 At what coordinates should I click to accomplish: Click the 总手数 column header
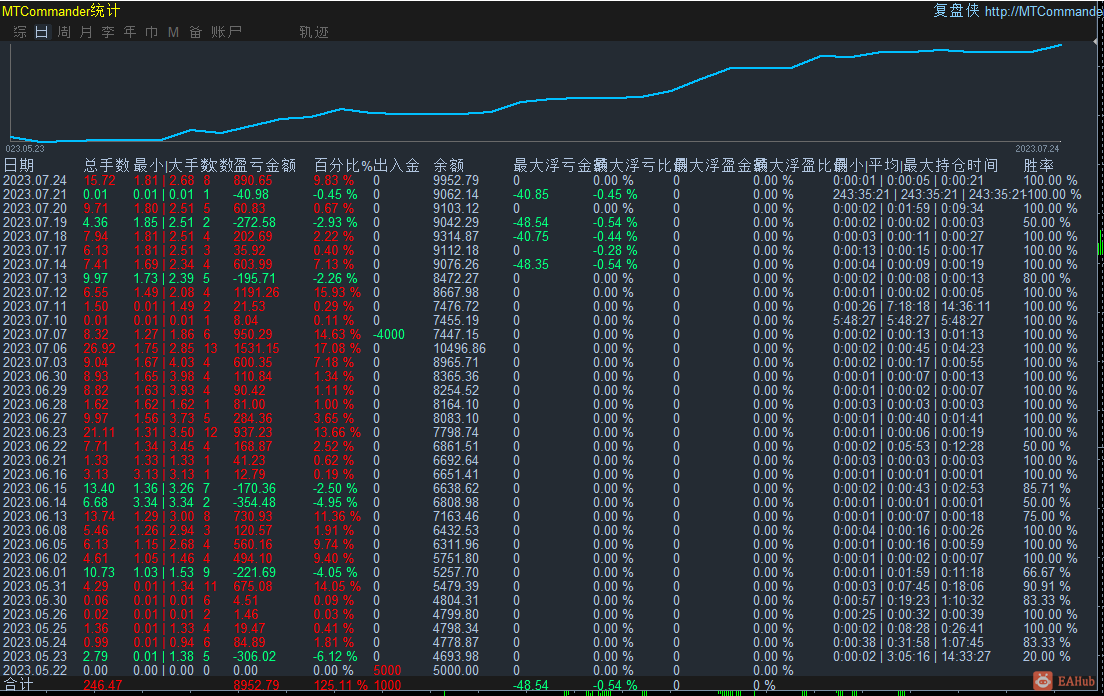coord(106,165)
